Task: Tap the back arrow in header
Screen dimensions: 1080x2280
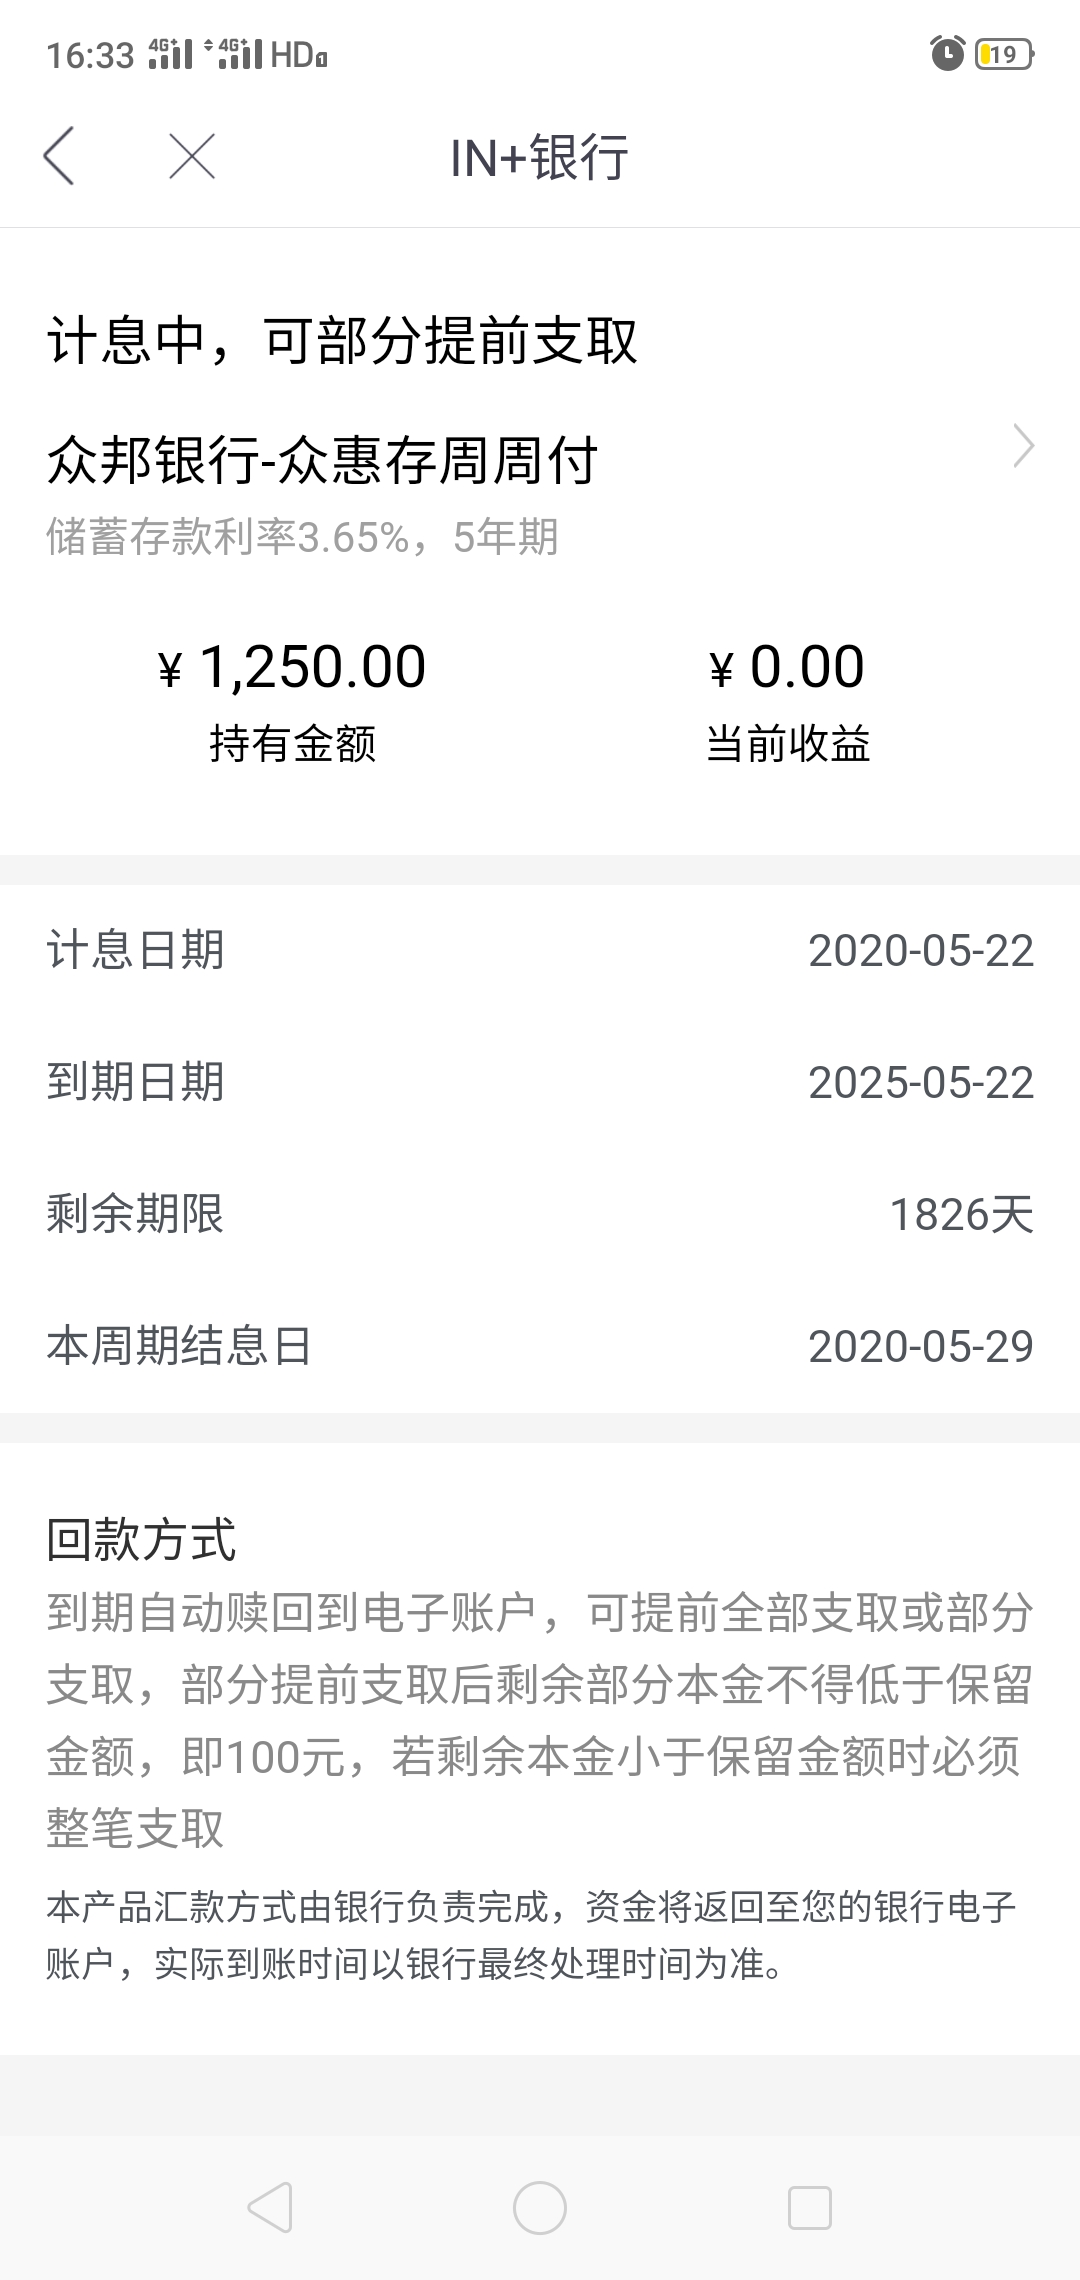Action: [59, 156]
